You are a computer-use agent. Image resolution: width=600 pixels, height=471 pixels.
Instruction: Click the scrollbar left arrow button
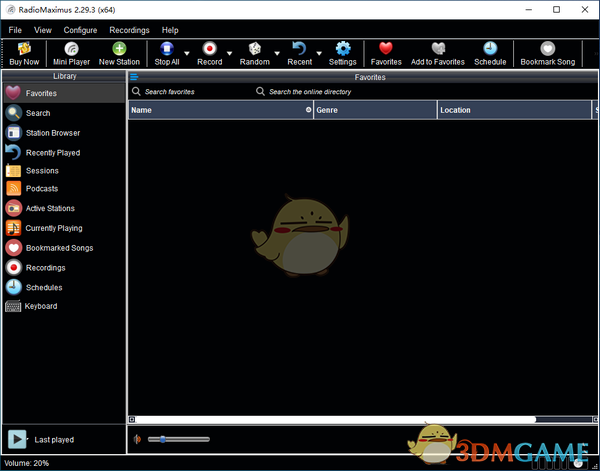pyautogui.click(x=132, y=420)
